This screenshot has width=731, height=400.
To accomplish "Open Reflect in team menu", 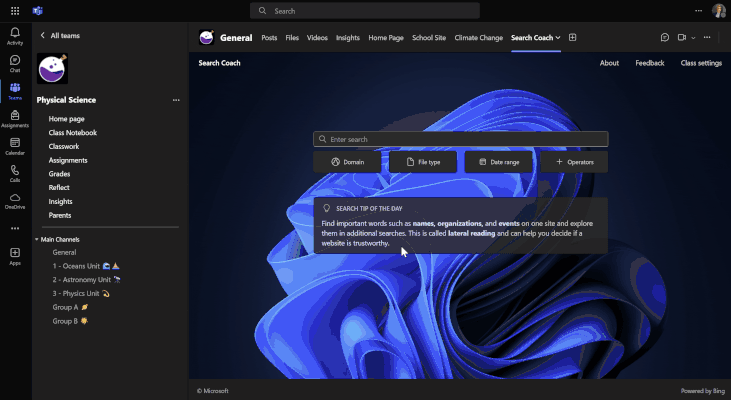I will point(59,187).
